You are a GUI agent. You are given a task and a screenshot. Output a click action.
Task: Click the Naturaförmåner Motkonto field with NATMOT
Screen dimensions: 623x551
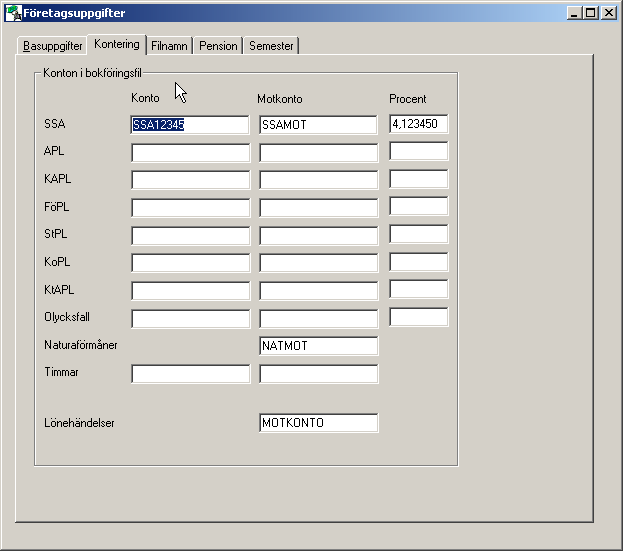318,346
